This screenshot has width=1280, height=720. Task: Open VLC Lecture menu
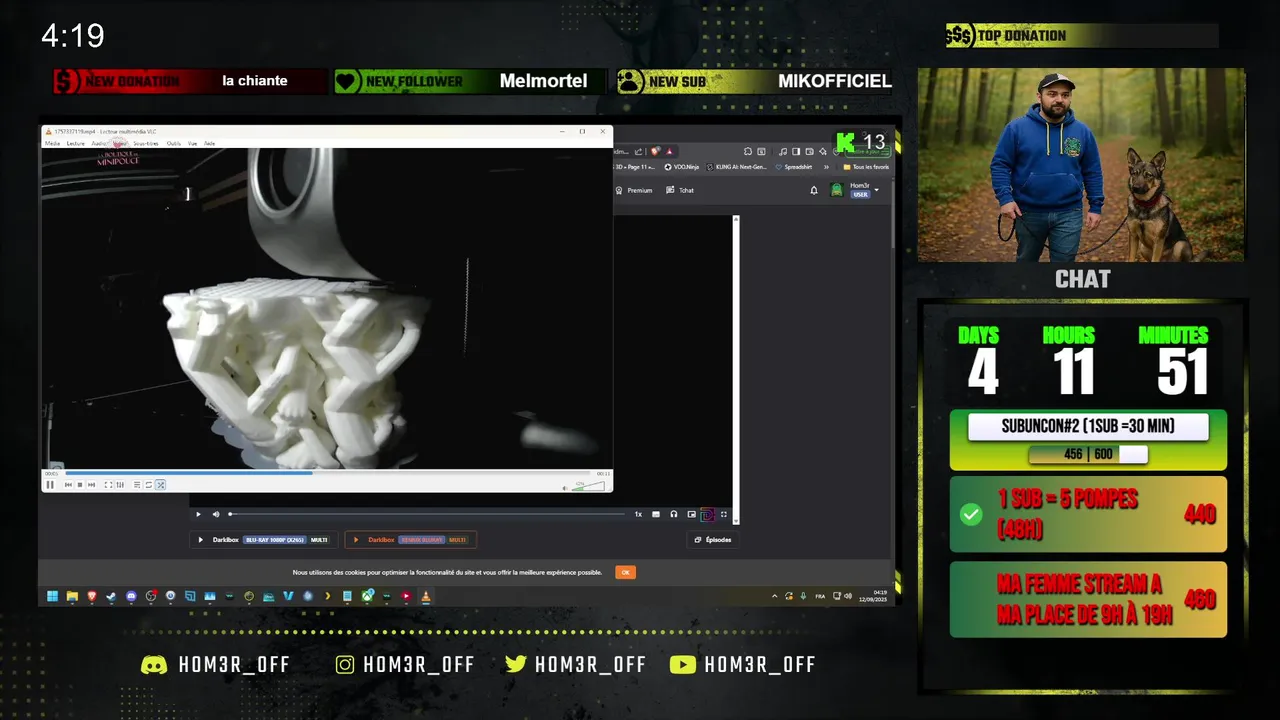click(x=76, y=143)
